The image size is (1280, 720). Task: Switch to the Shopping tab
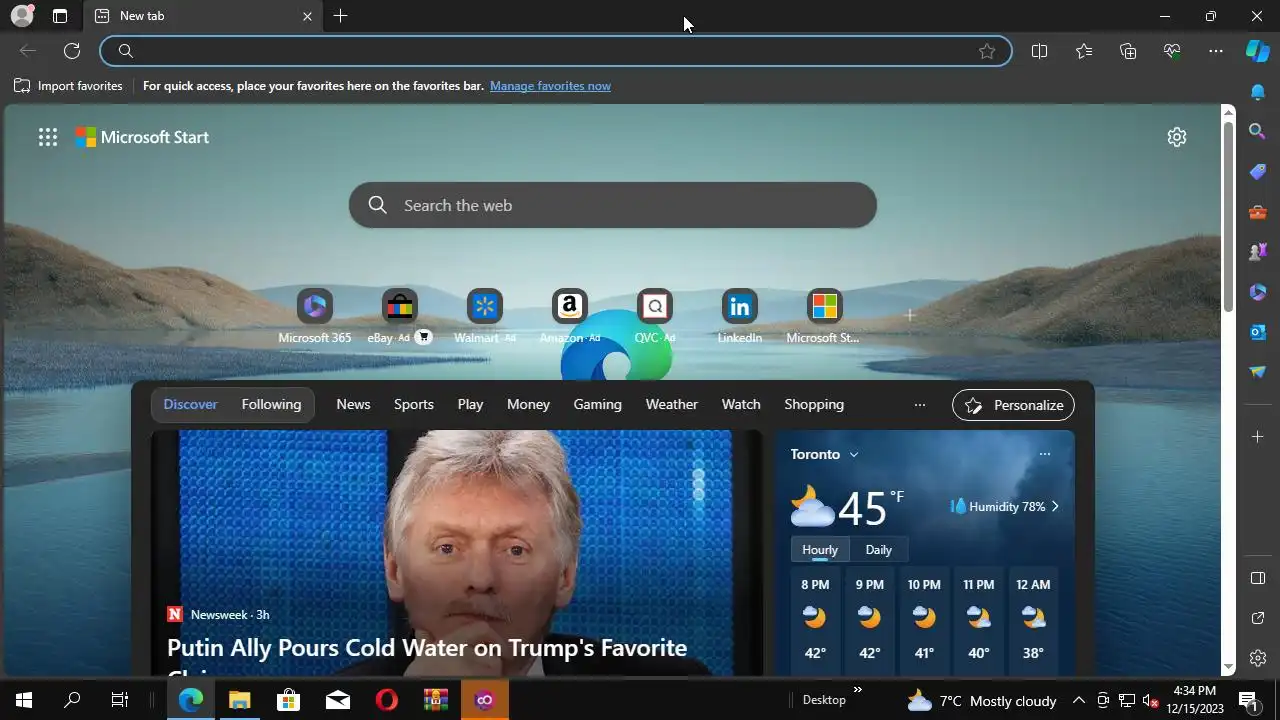pos(814,405)
